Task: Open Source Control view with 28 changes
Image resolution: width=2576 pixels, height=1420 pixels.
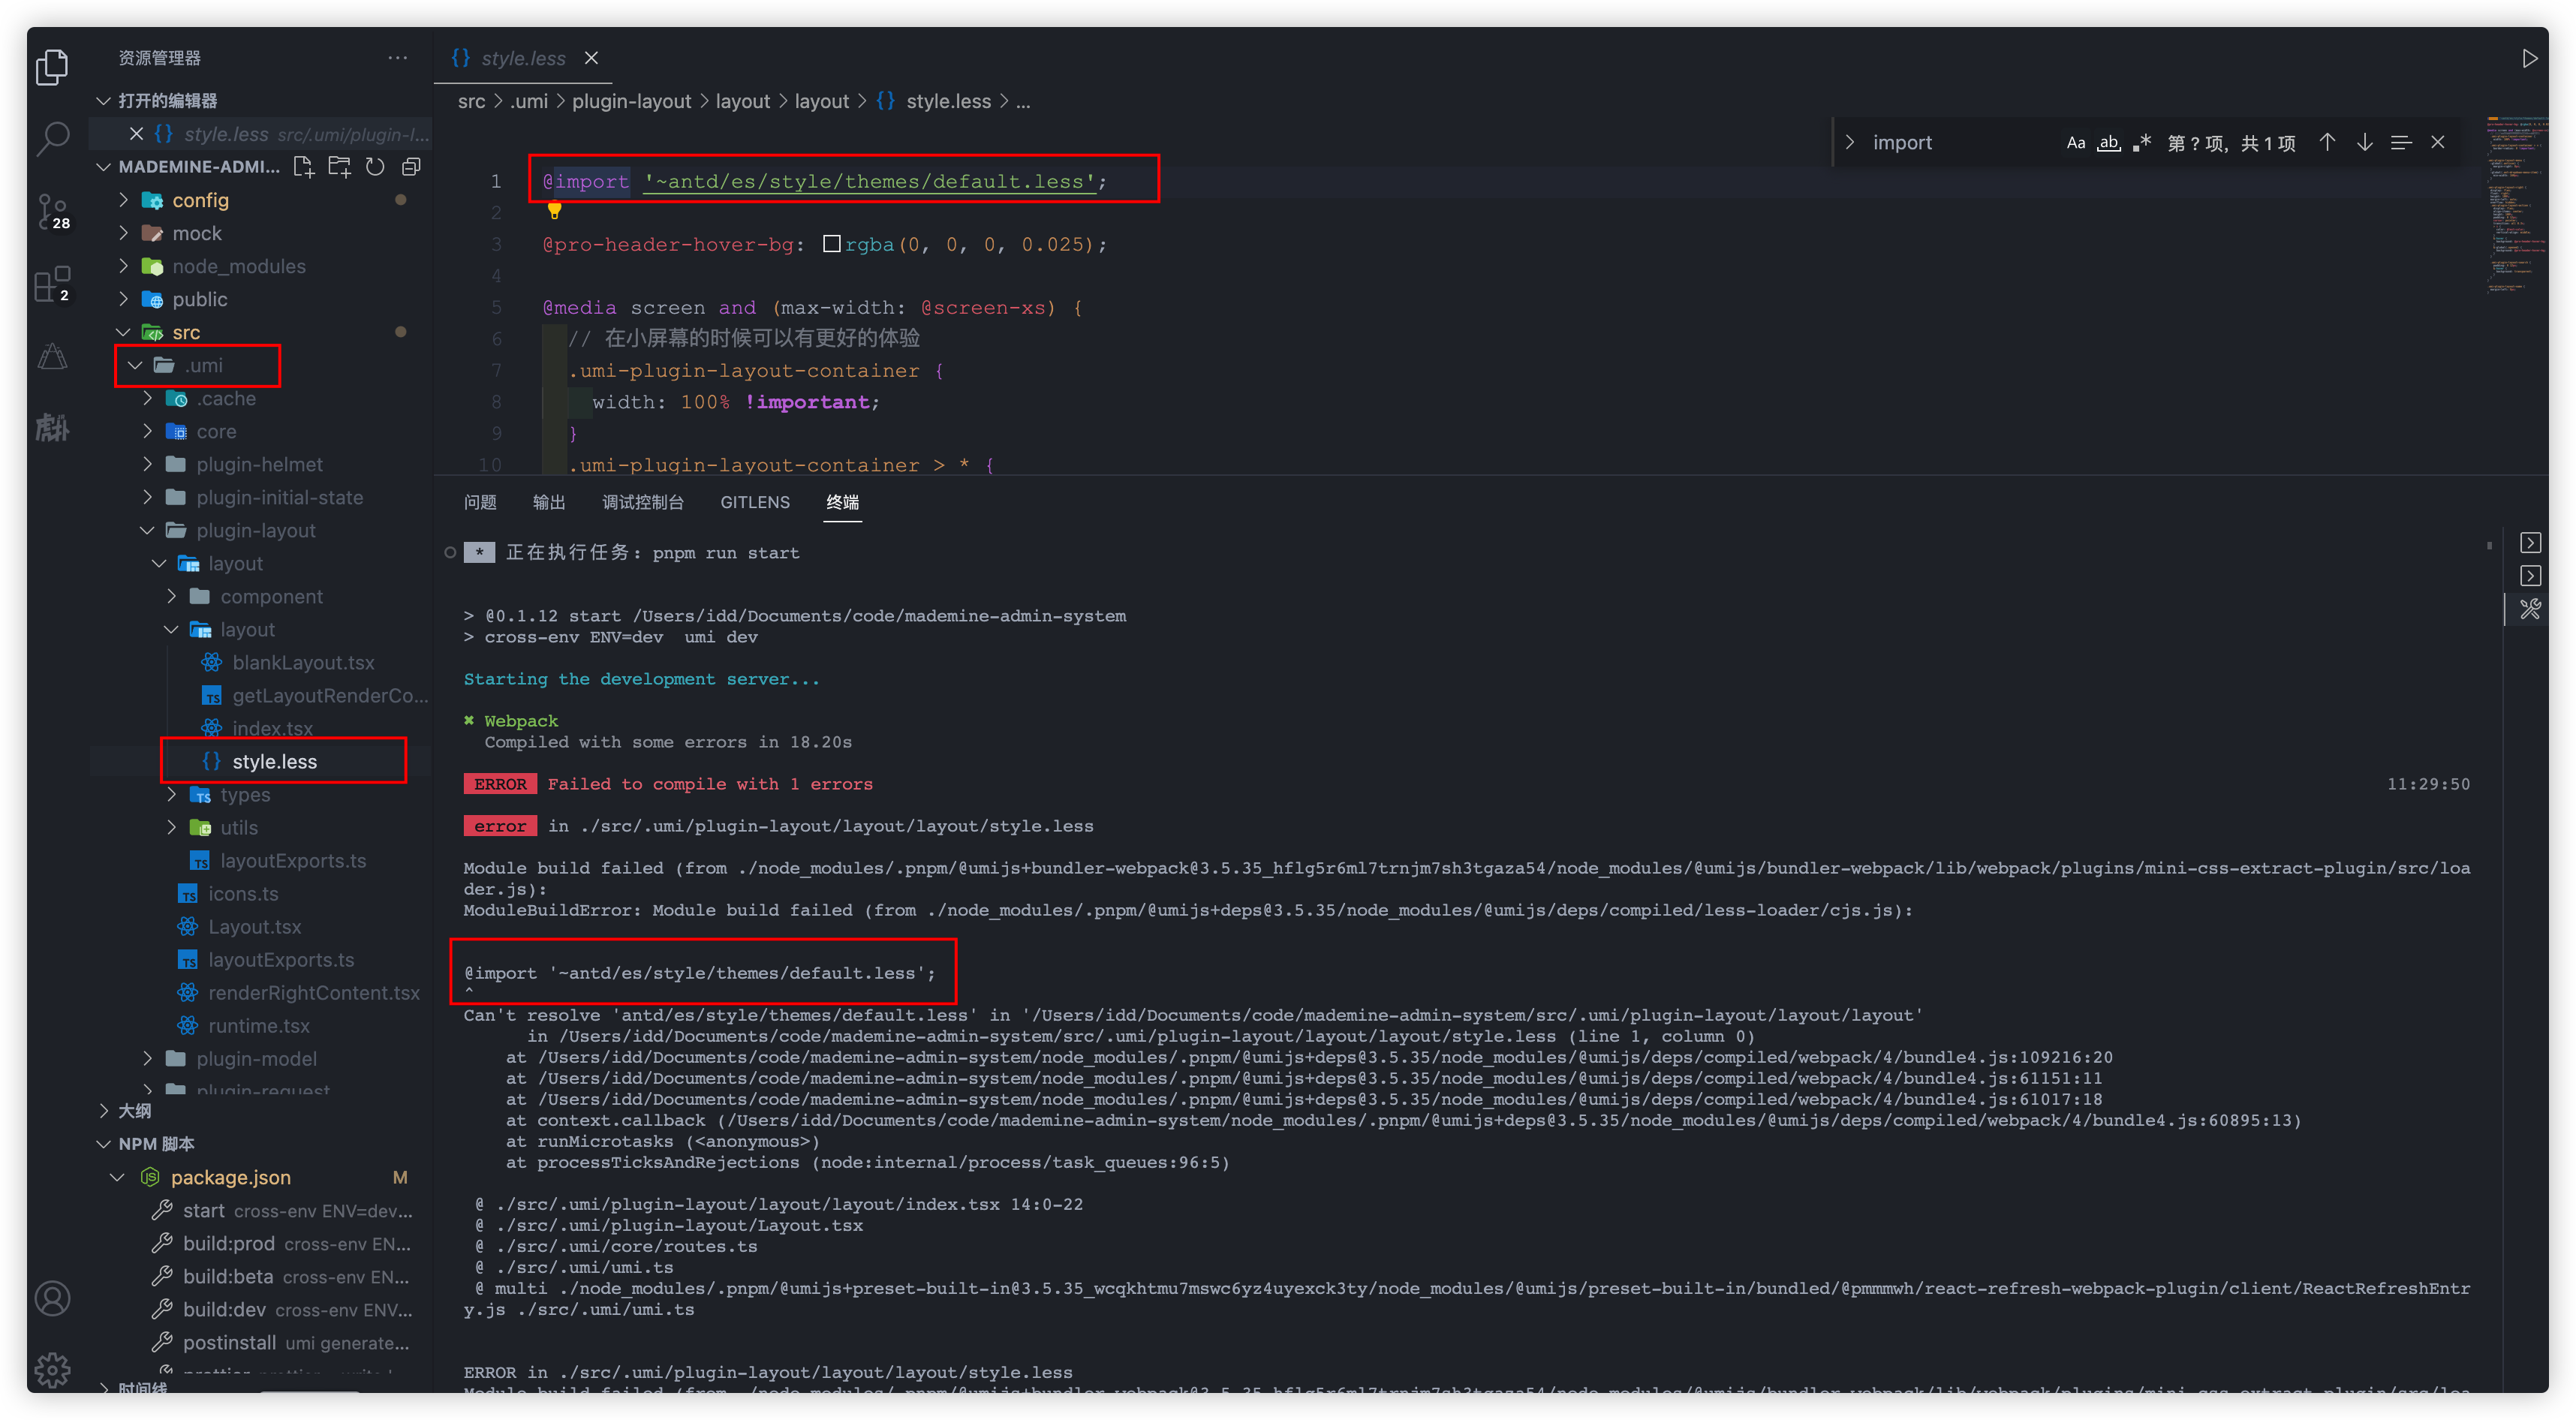Action: [52, 212]
